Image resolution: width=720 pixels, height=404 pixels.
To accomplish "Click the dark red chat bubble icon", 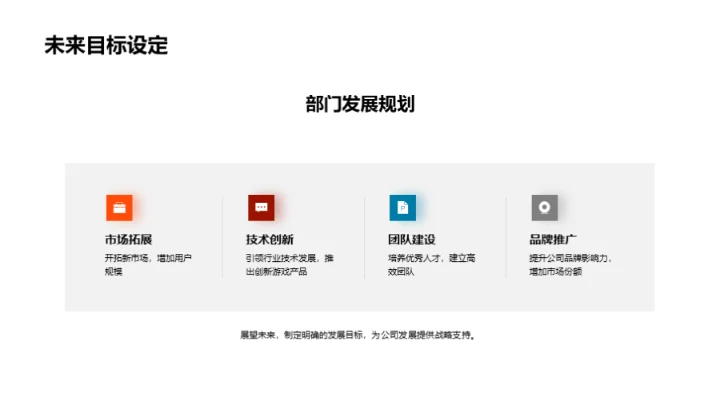I will point(261,208).
